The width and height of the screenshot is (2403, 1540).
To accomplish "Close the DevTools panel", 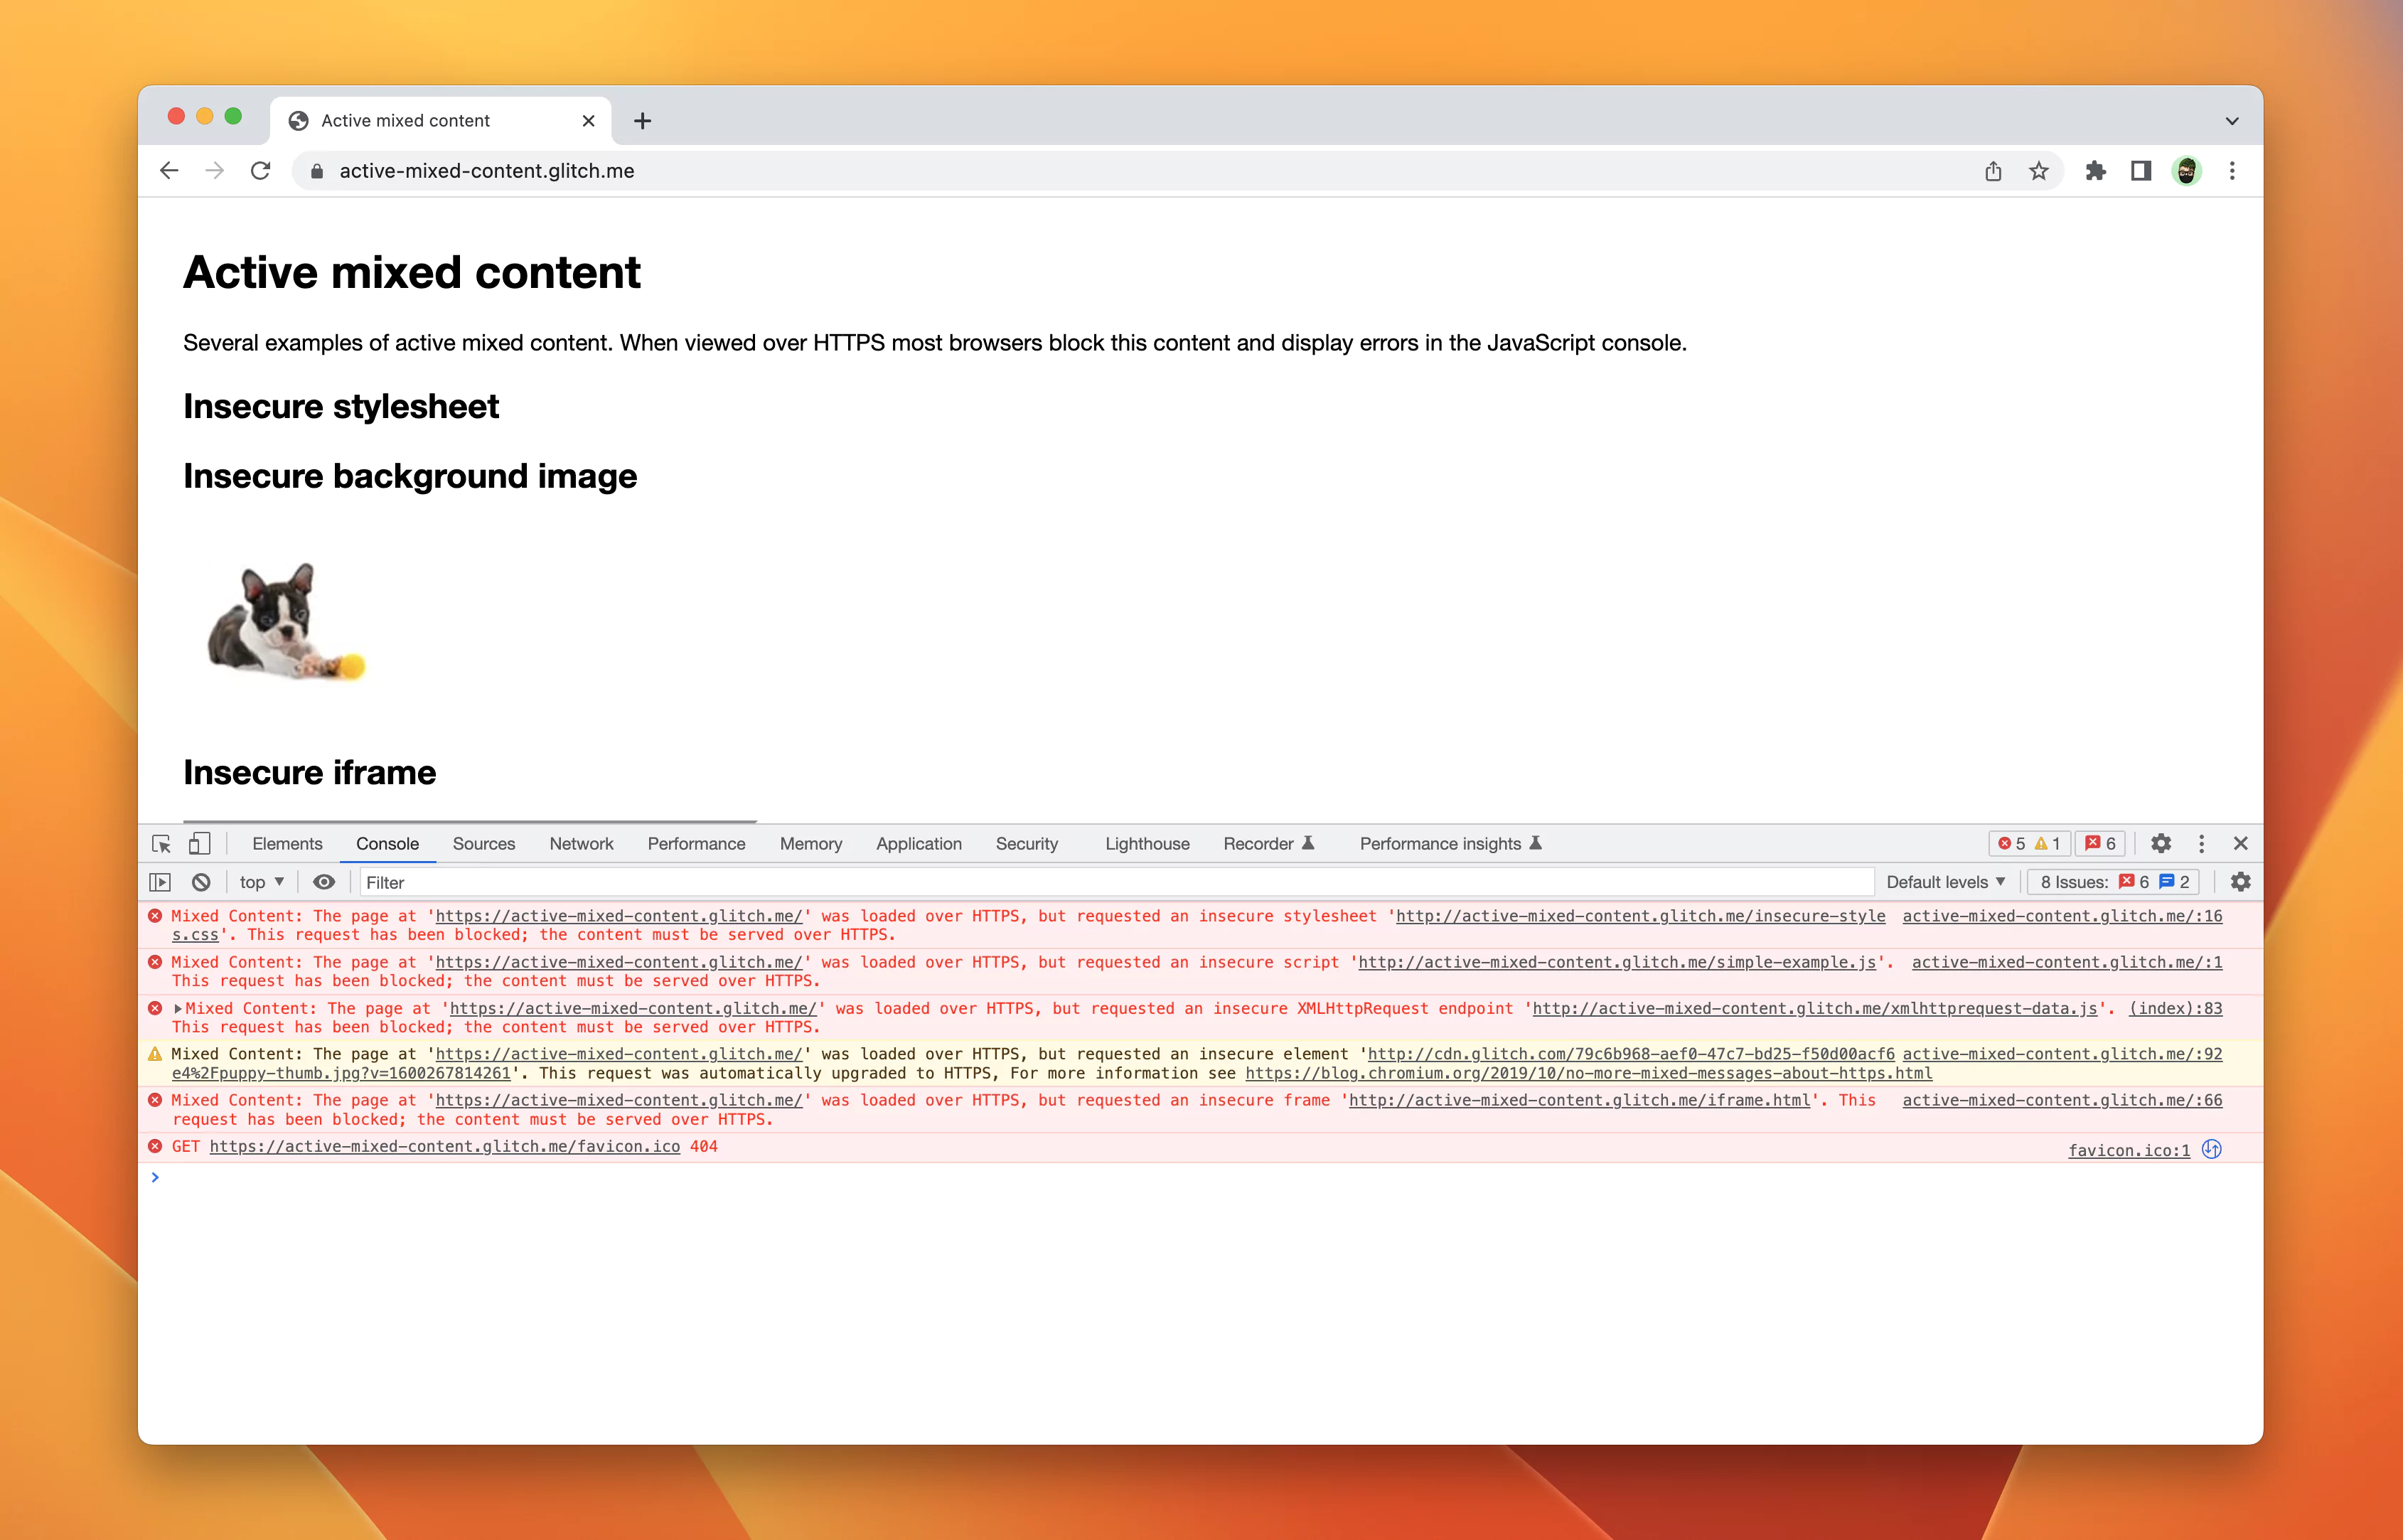I will pos(2240,844).
